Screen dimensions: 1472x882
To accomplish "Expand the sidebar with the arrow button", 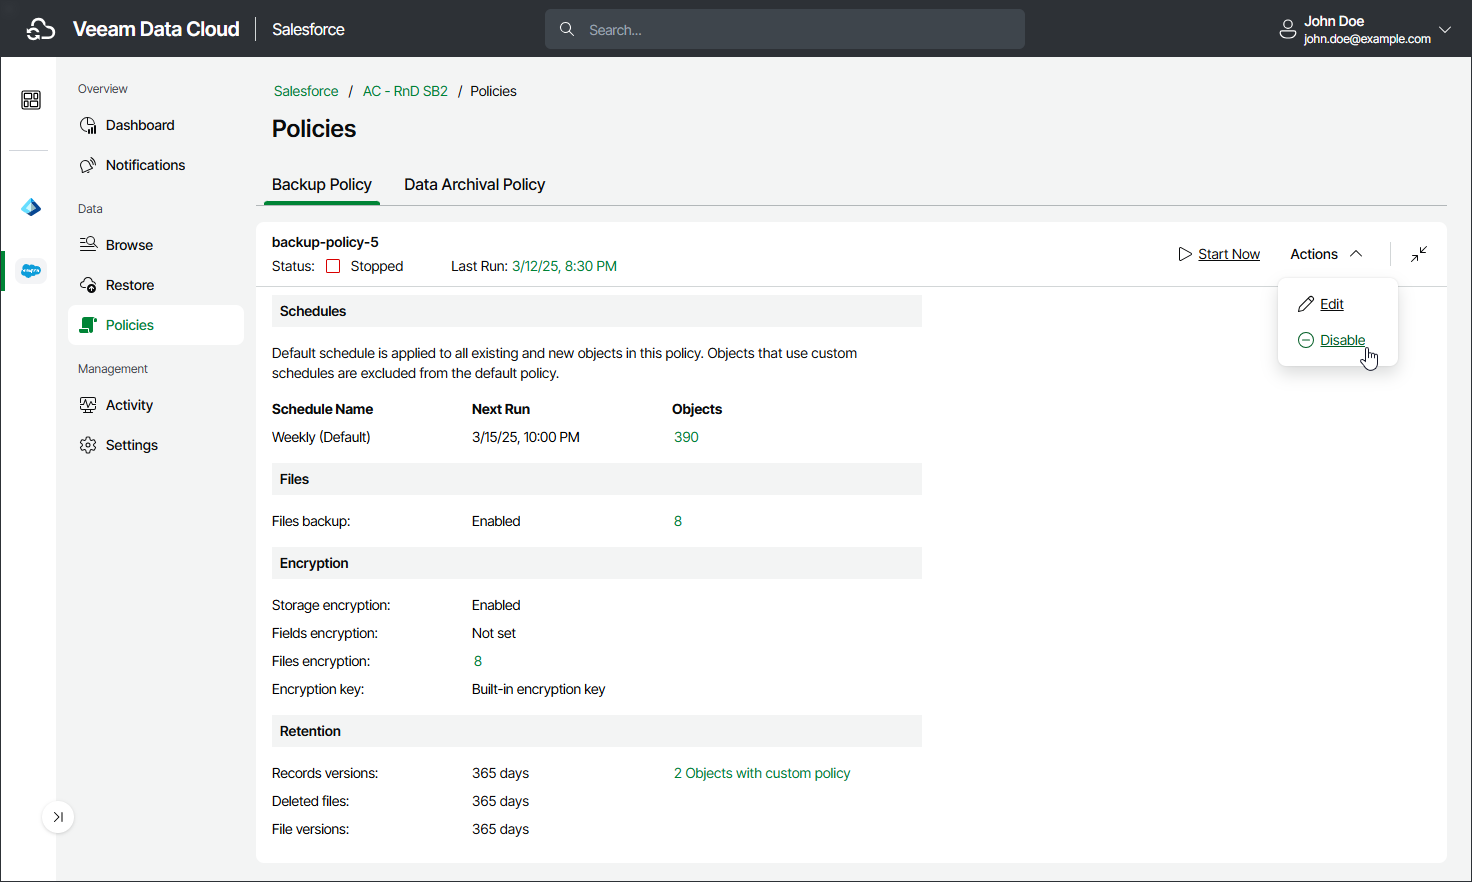I will [58, 817].
